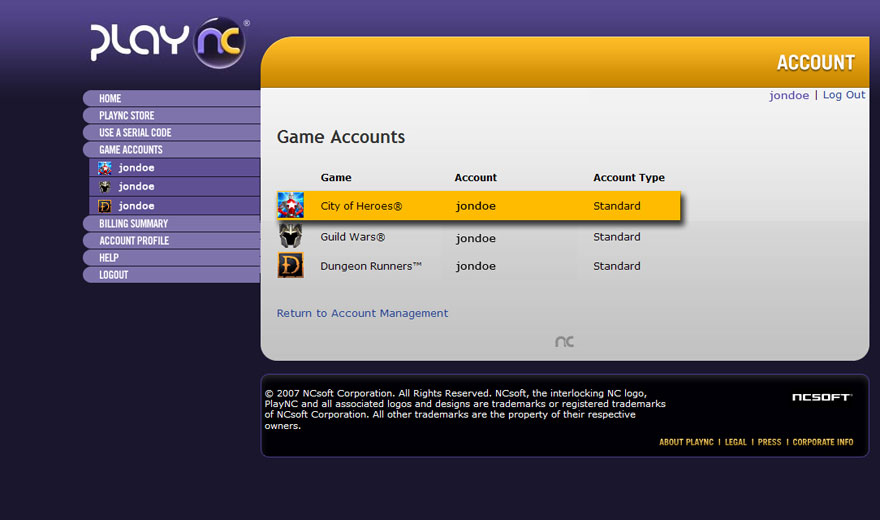
Task: Click the Game Accounts heading
Action: (341, 137)
